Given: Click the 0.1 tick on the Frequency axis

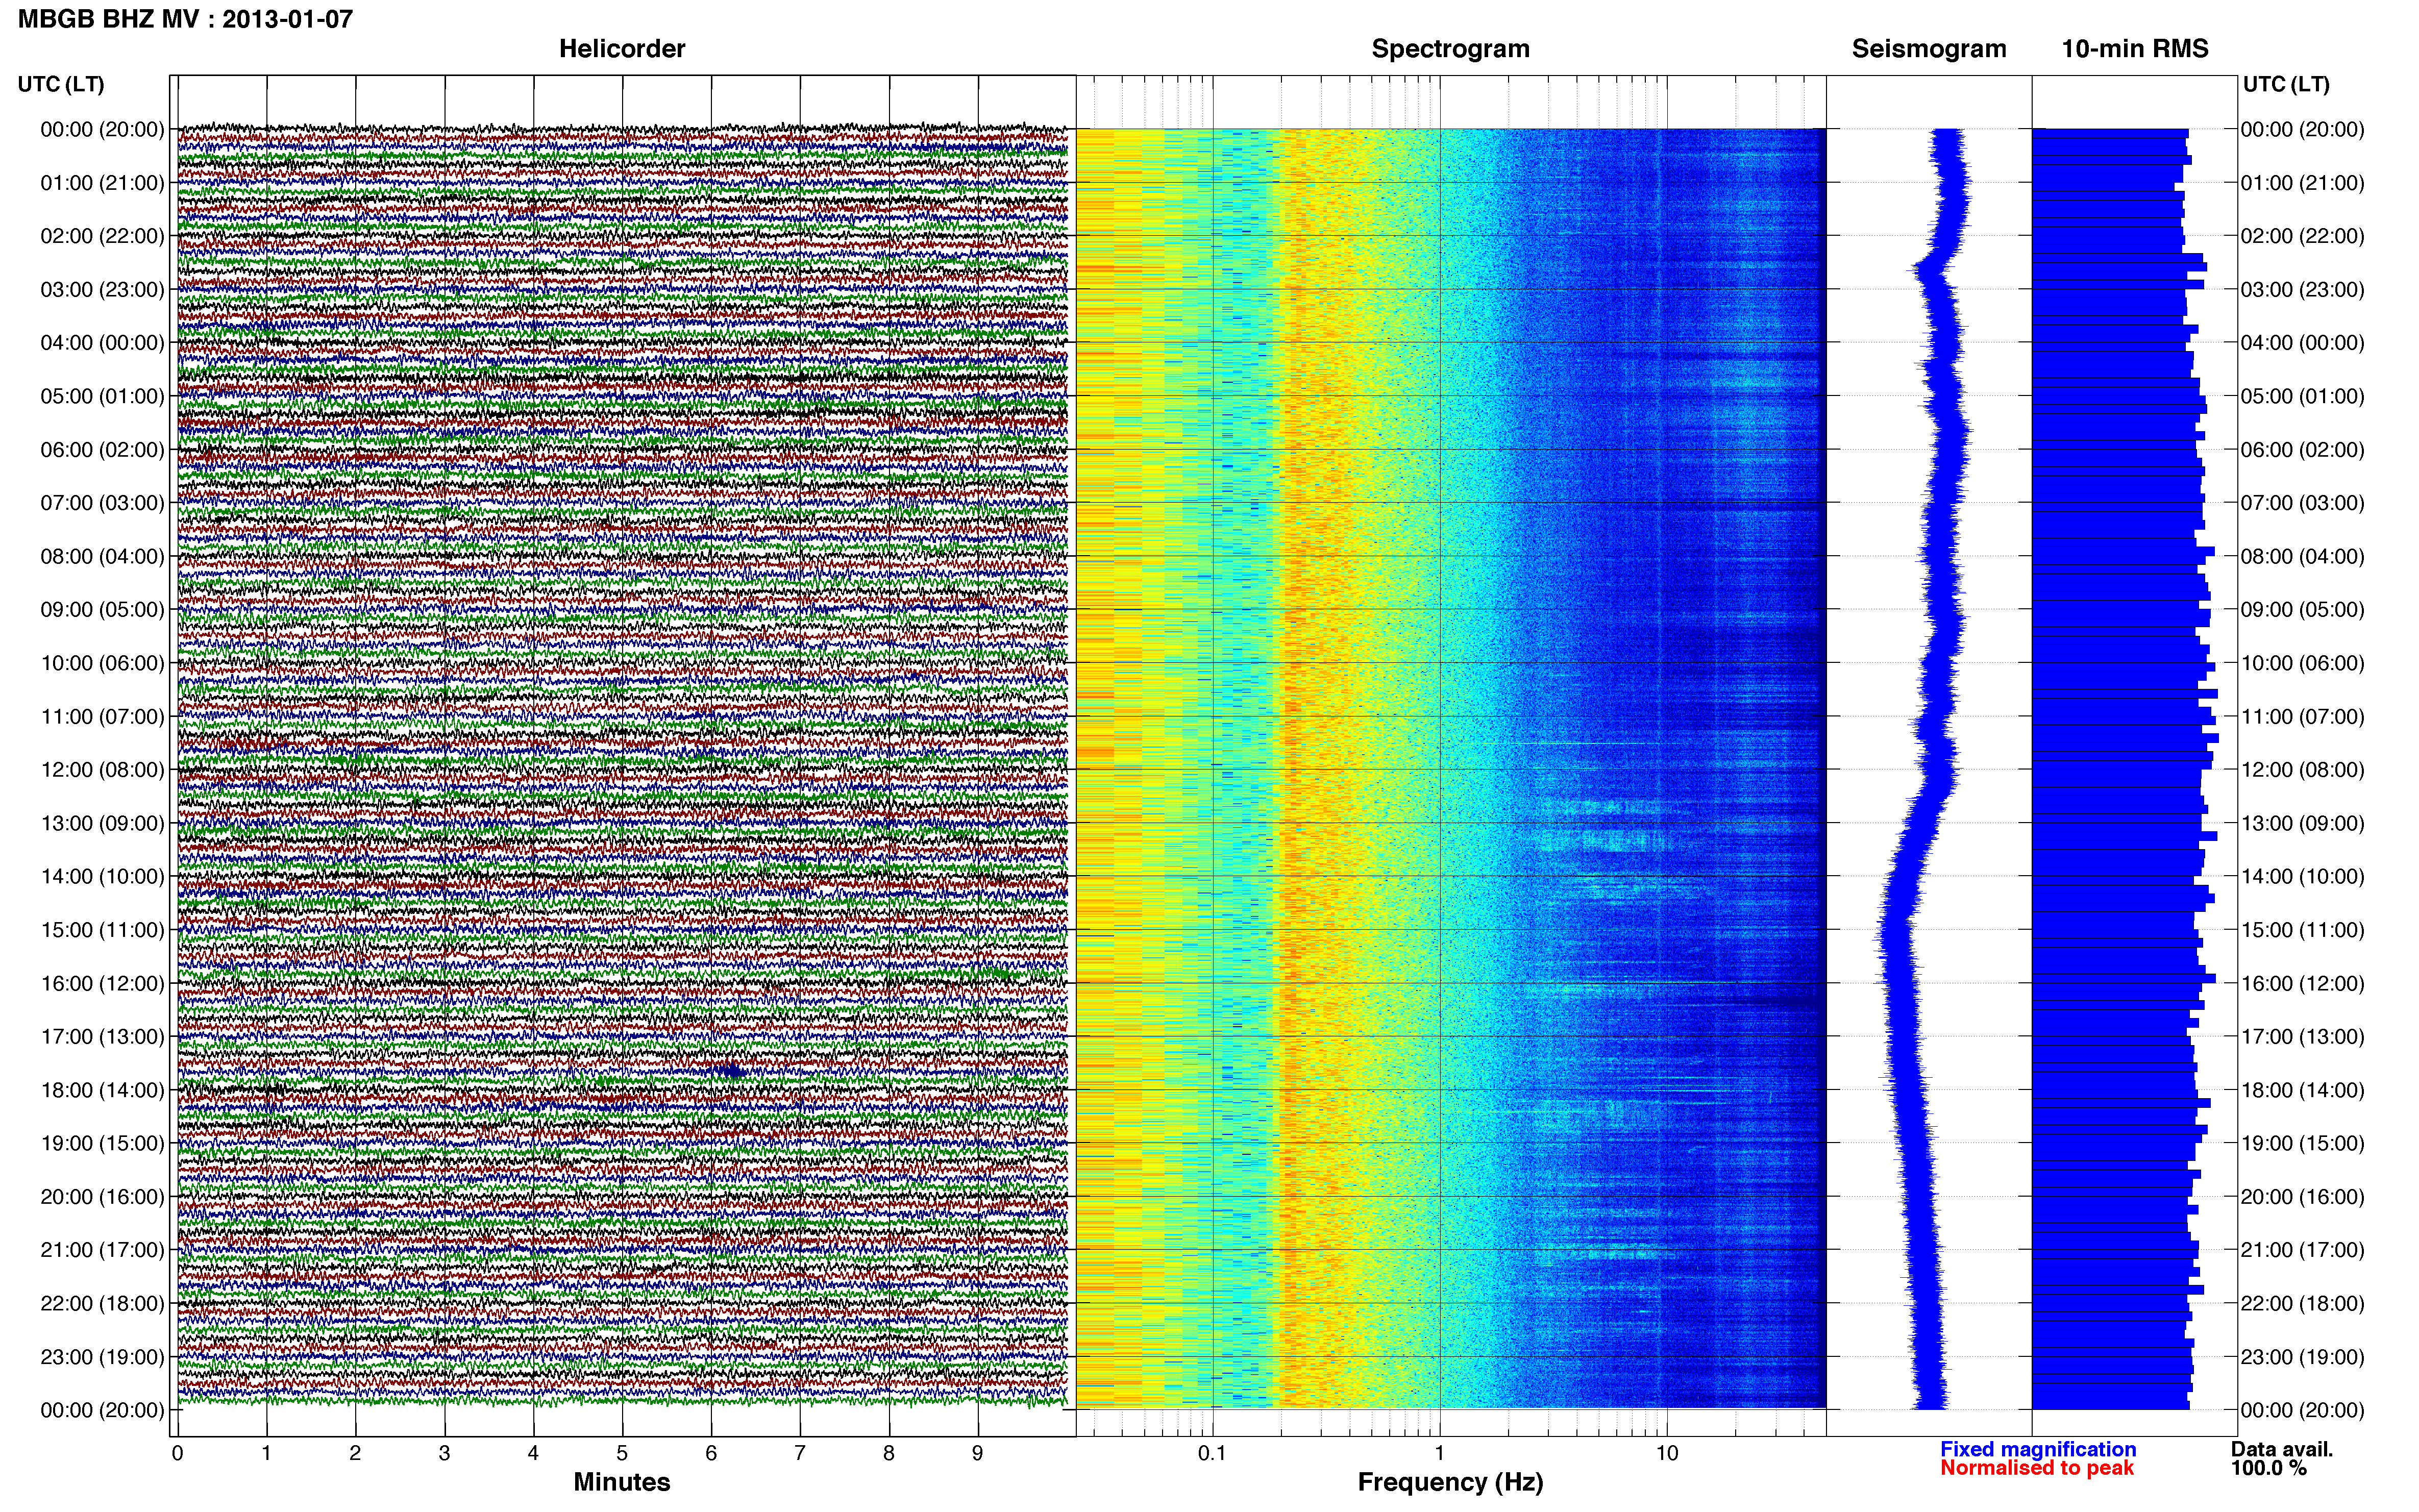Looking at the screenshot, I should click(1212, 1453).
